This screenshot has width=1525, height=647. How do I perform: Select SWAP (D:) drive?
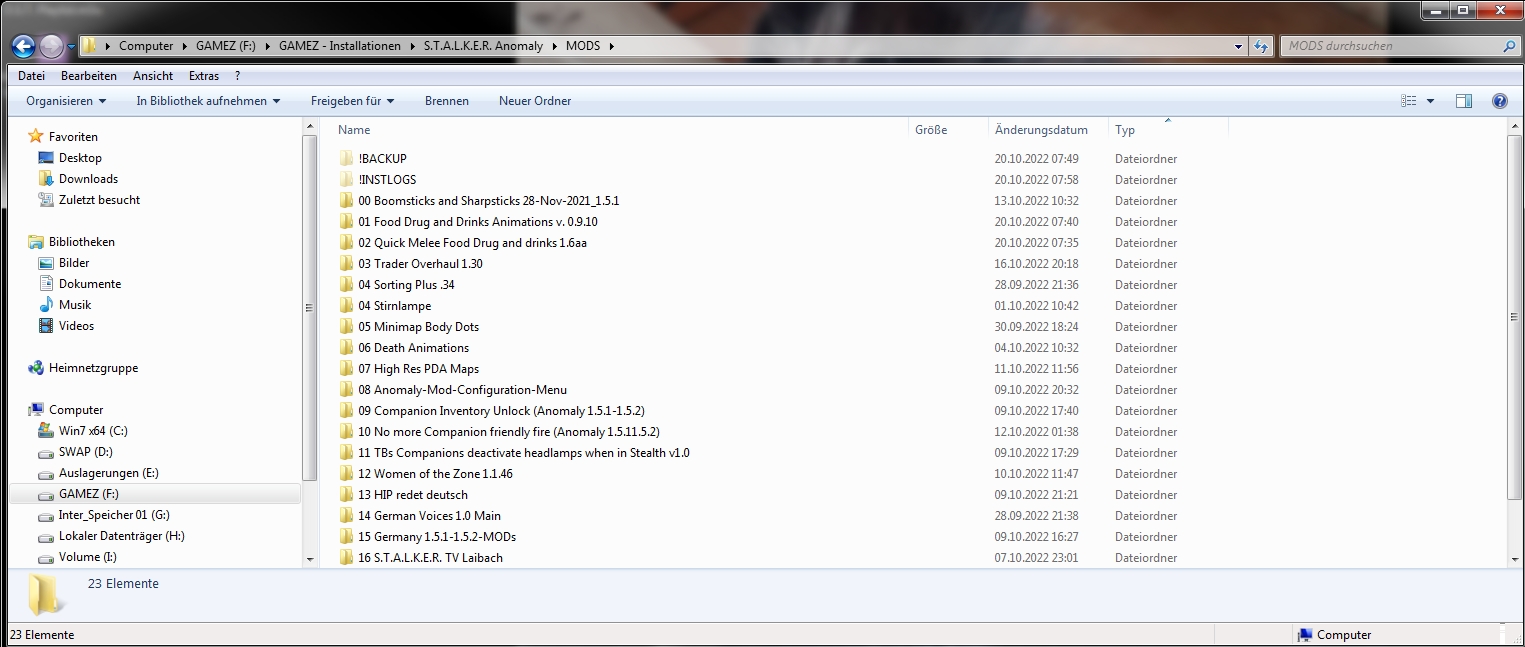(x=86, y=451)
